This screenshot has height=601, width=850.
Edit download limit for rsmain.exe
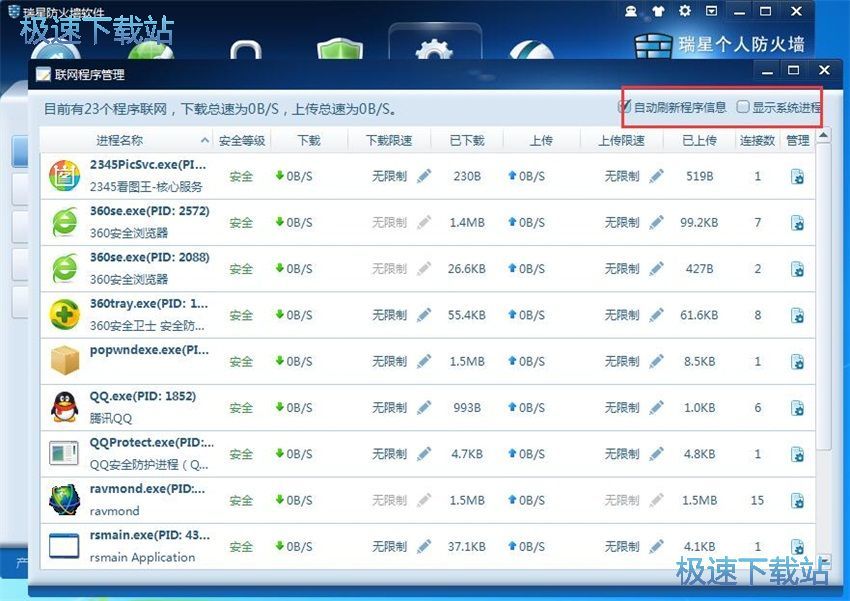pyautogui.click(x=424, y=546)
